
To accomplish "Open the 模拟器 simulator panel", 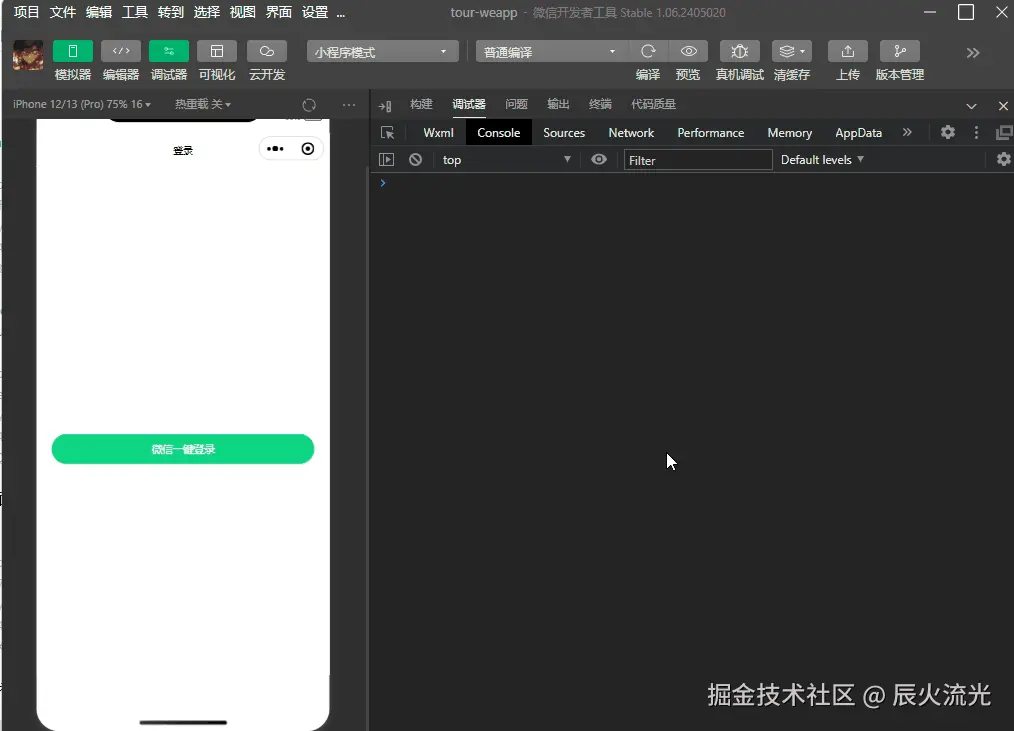I will [x=71, y=60].
